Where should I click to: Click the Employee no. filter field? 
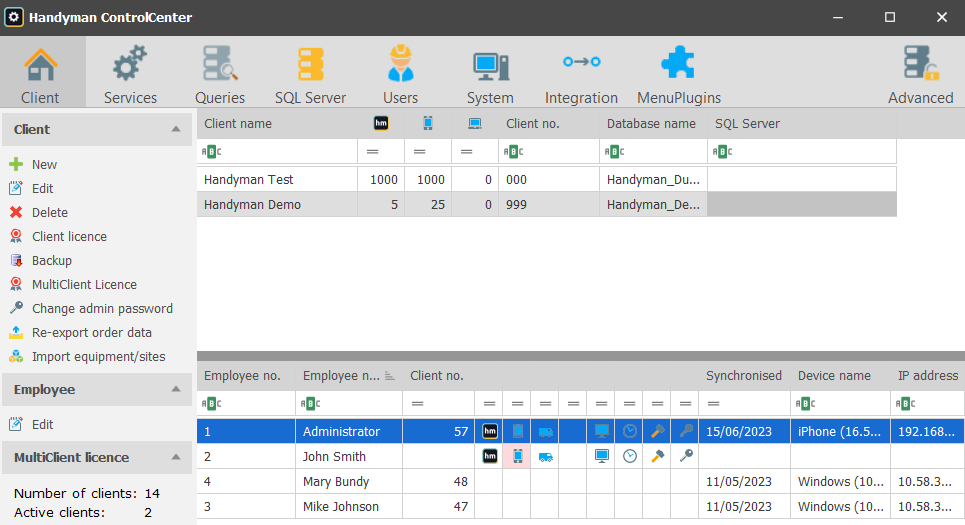pyautogui.click(x=246, y=404)
